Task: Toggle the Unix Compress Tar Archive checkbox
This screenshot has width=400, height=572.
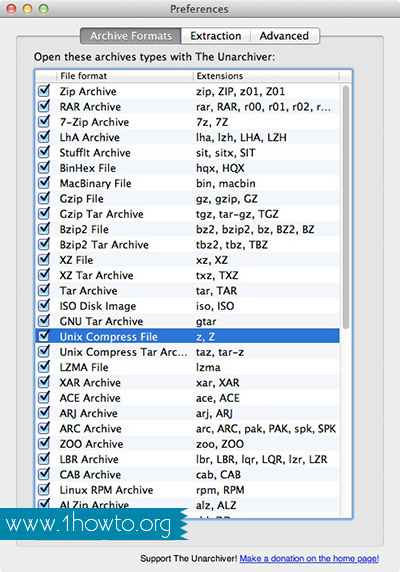Action: (44, 351)
